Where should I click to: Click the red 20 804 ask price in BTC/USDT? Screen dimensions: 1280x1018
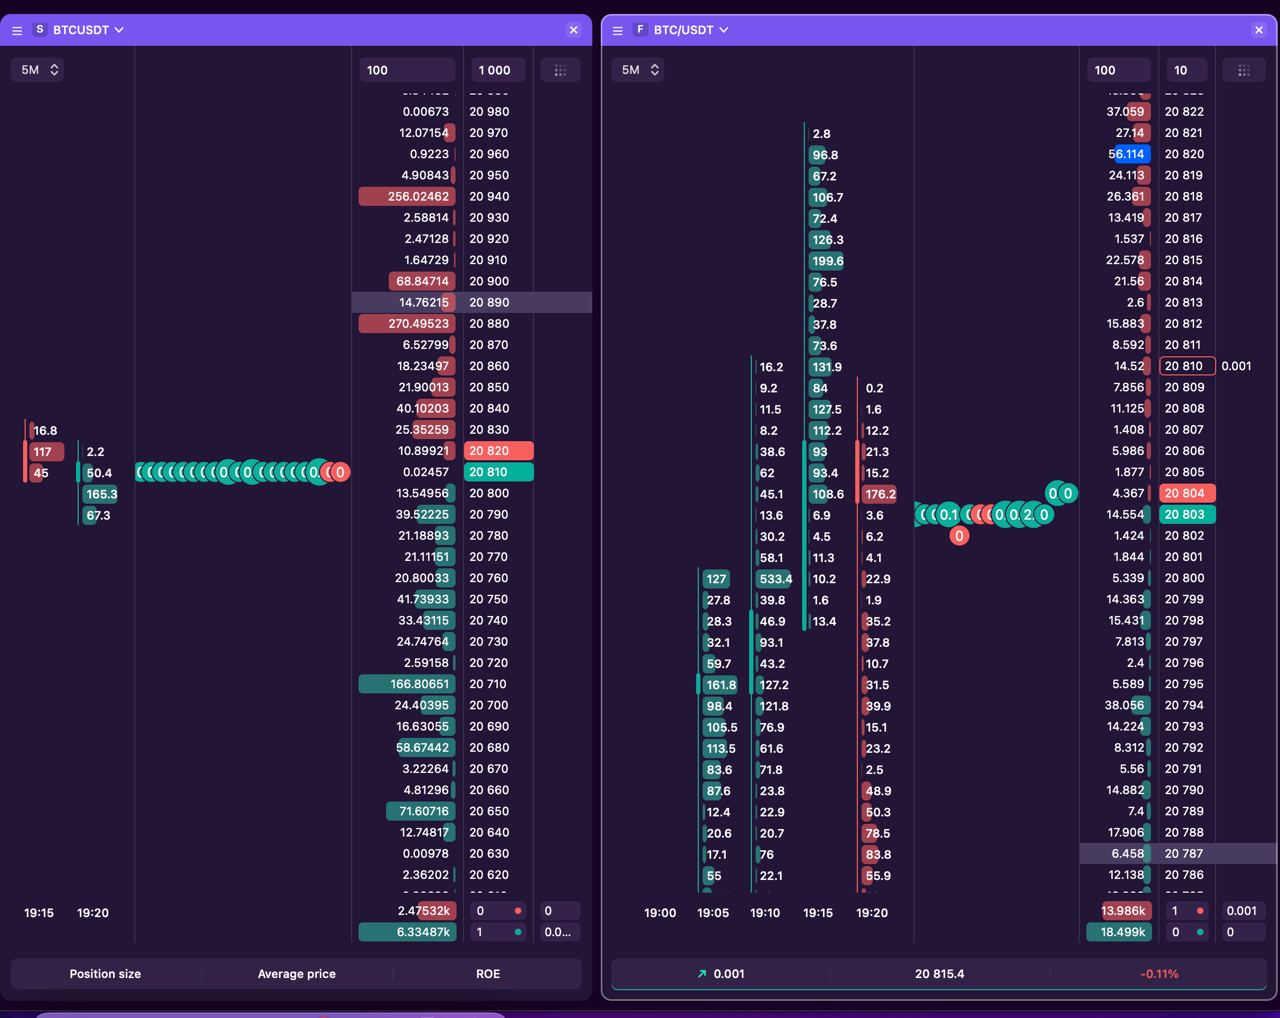tap(1187, 493)
